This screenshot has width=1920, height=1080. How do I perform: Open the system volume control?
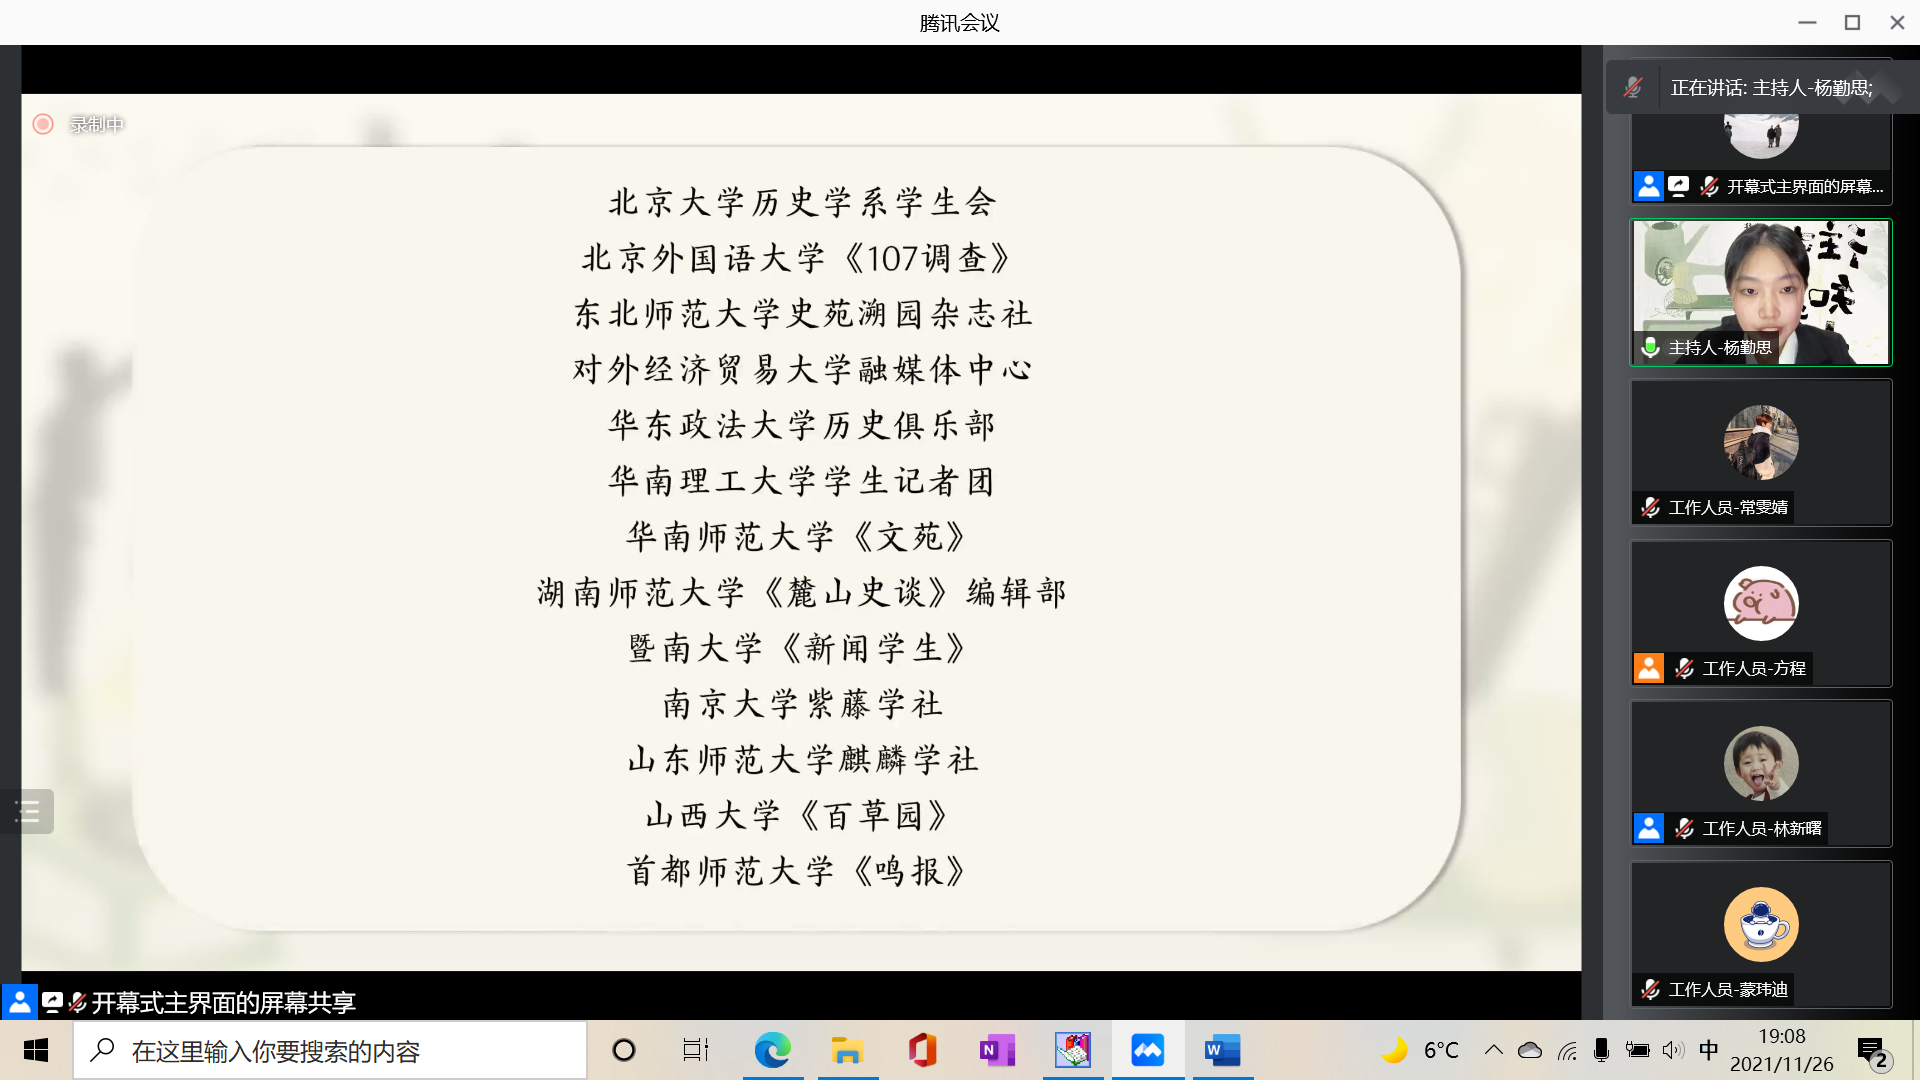coord(1672,1050)
